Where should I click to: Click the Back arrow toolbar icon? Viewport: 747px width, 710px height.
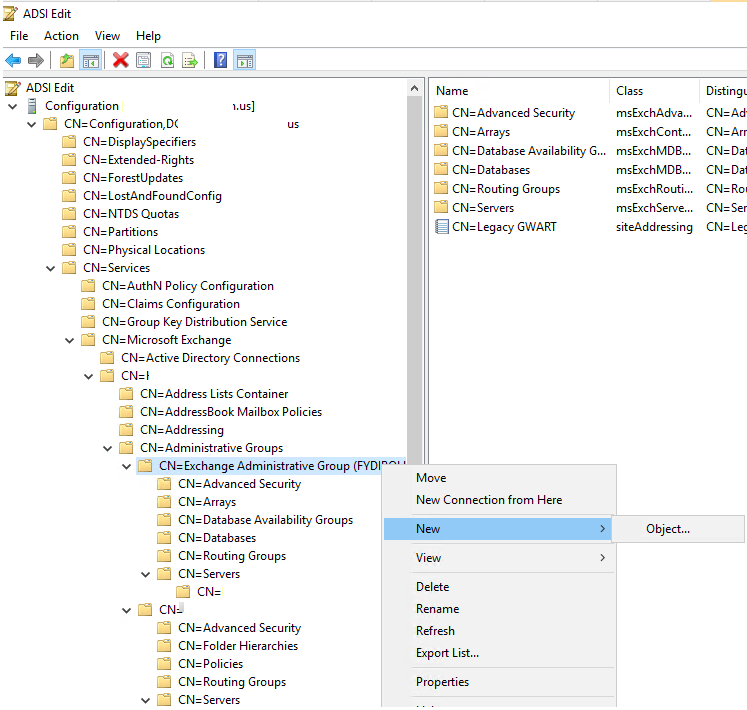coord(13,61)
